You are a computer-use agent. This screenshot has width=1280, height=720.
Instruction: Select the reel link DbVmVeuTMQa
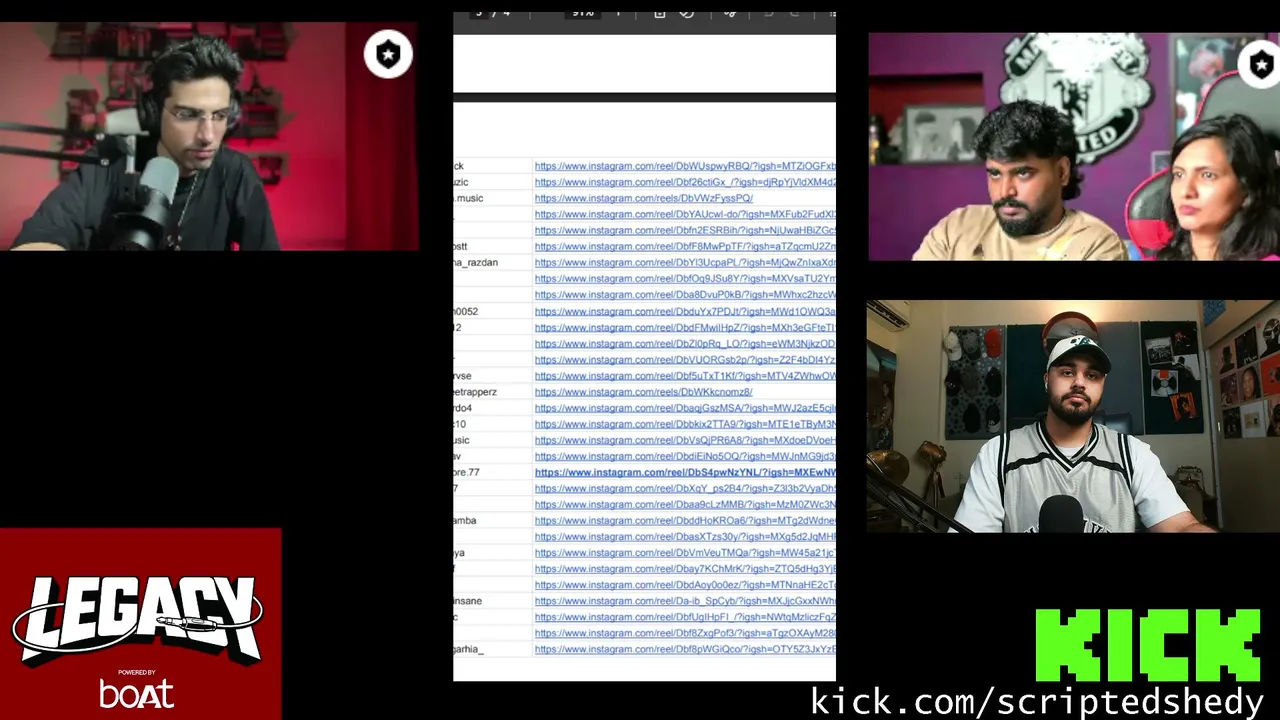(685, 552)
